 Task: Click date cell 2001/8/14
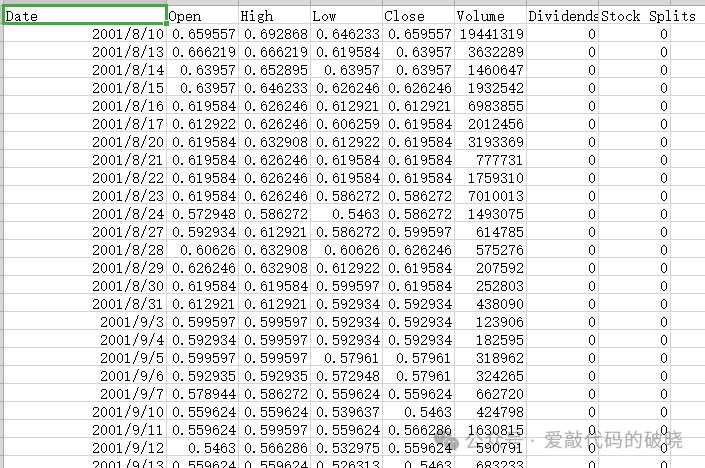(x=85, y=70)
